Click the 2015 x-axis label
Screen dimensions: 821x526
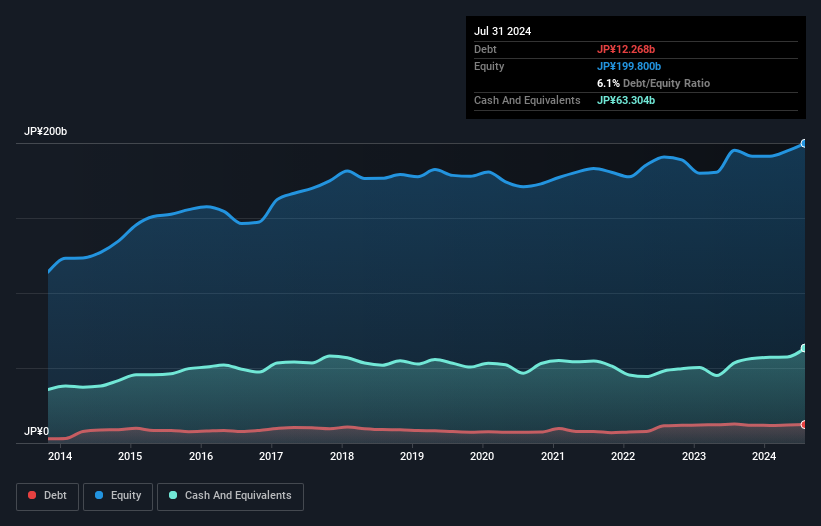(x=130, y=456)
